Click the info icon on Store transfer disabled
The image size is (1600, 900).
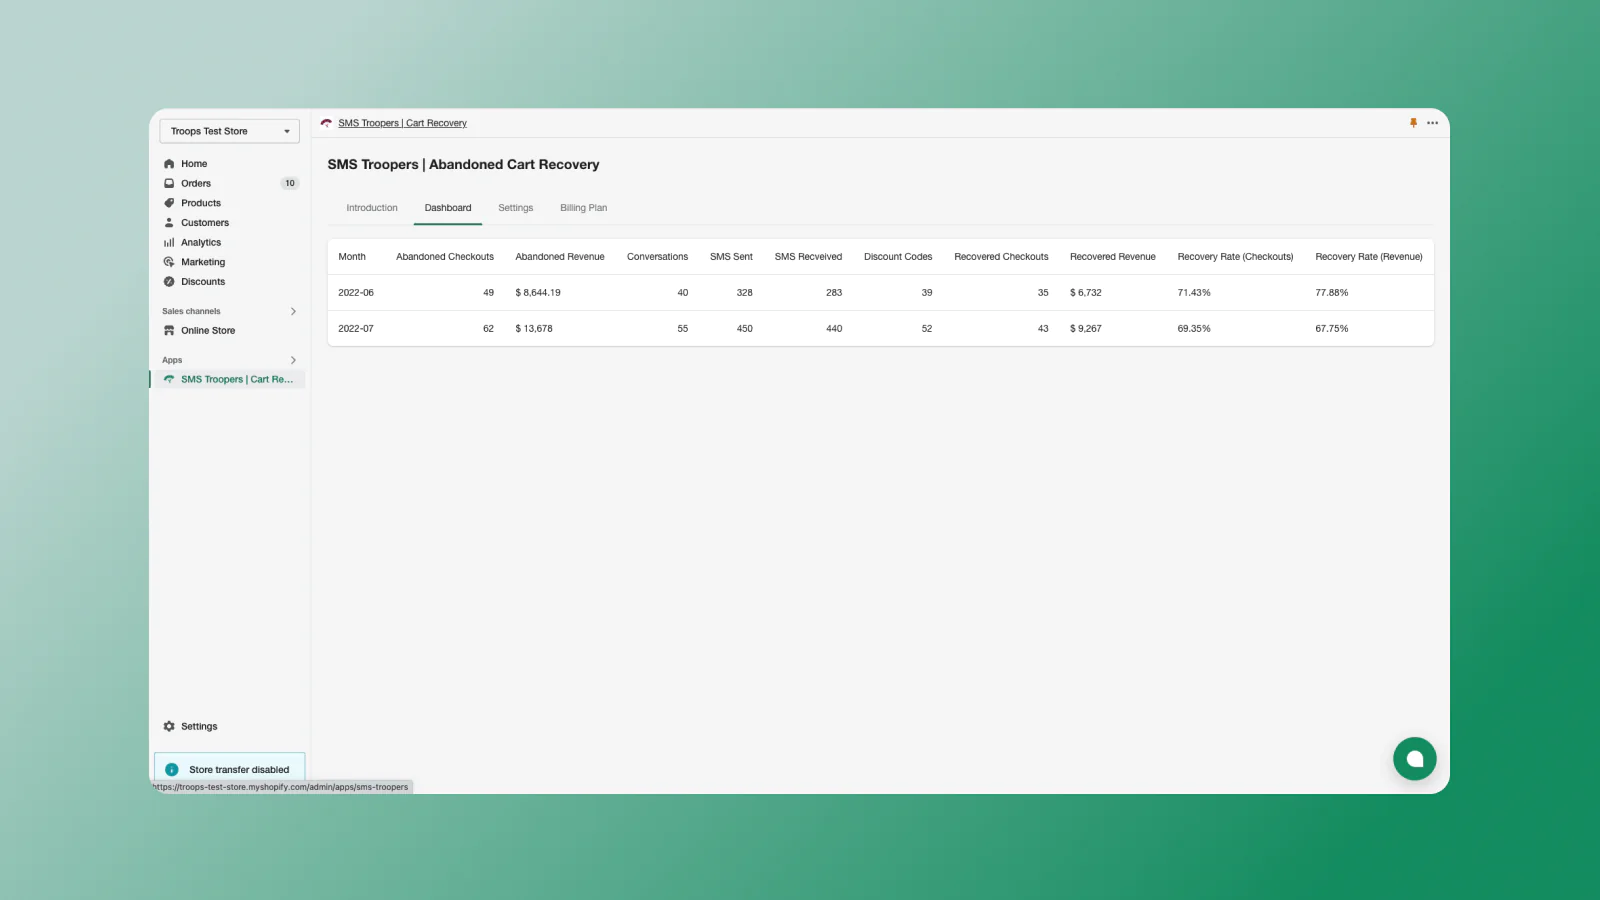click(172, 770)
